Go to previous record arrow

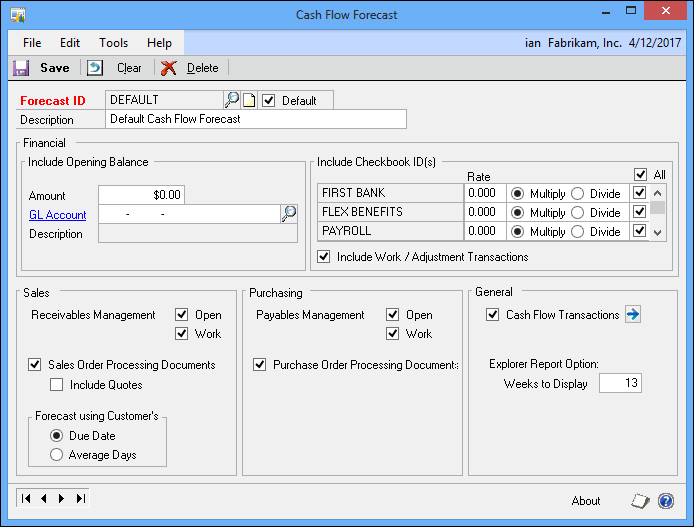click(x=44, y=499)
